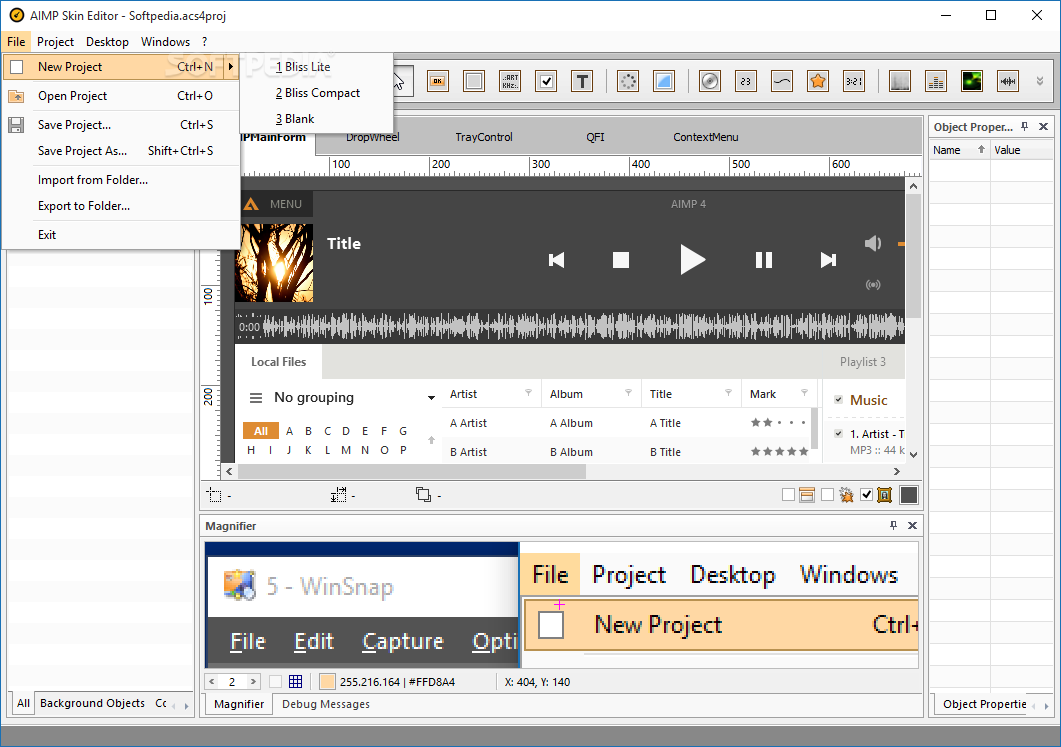1061x747 pixels.
Task: Toggle checkbox left of burst effect icon
Action: (828, 495)
